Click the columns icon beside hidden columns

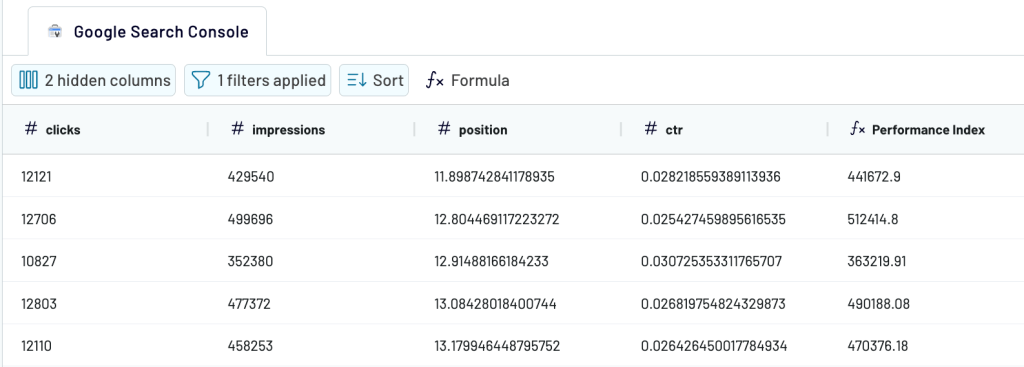[28, 80]
